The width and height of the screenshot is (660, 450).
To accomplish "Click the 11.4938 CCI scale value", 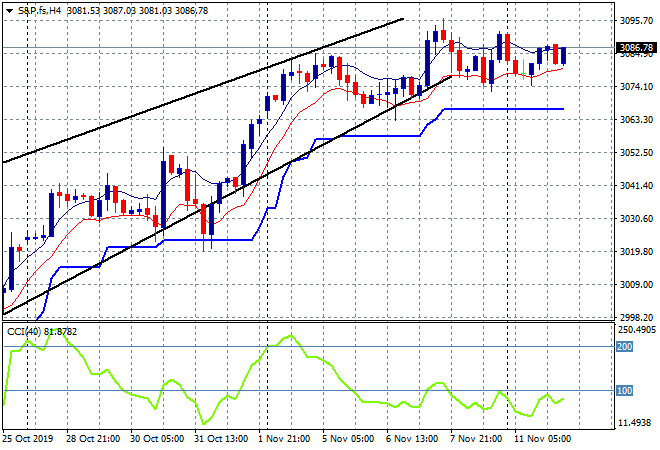I will [635, 422].
